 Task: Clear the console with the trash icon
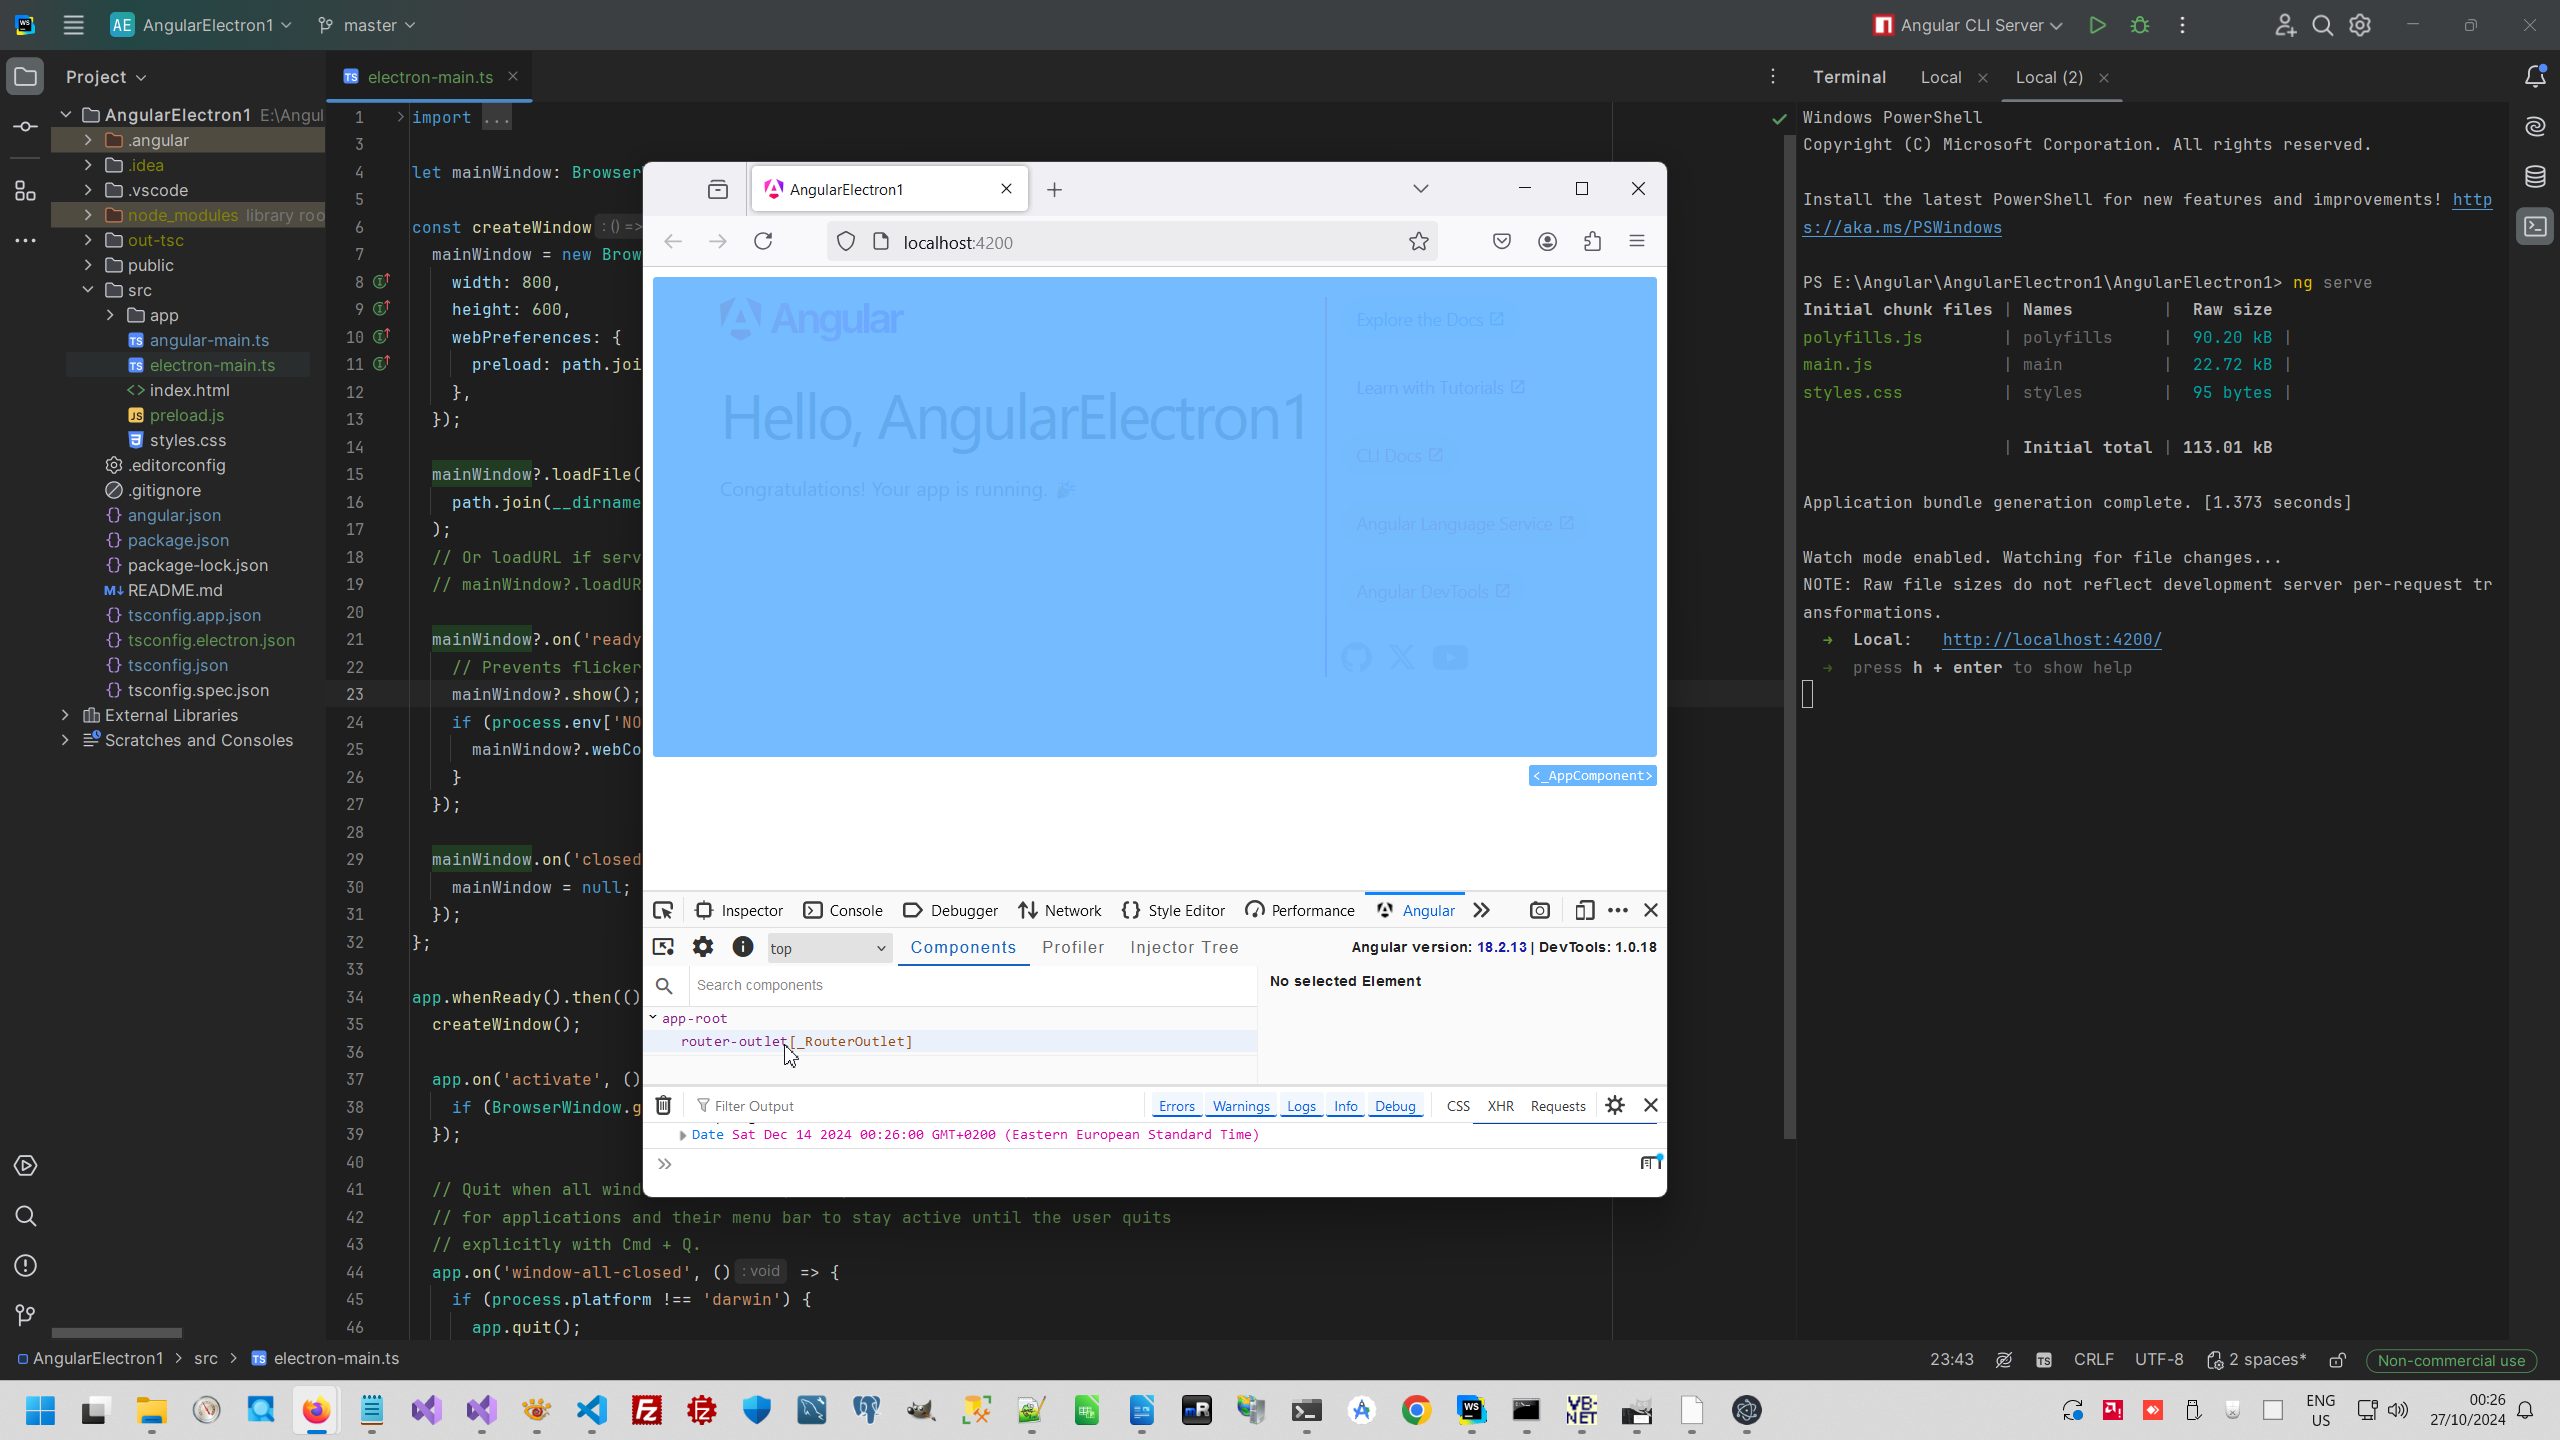663,1105
